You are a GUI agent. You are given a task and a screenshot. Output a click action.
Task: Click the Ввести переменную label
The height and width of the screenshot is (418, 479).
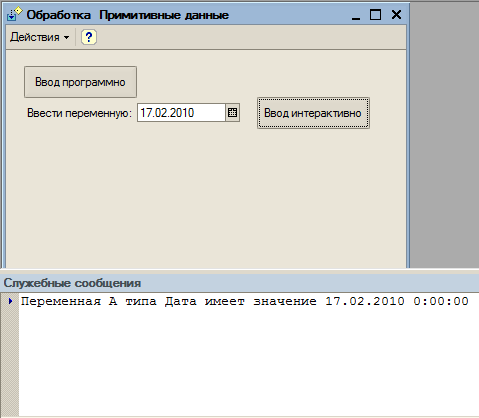(79, 113)
